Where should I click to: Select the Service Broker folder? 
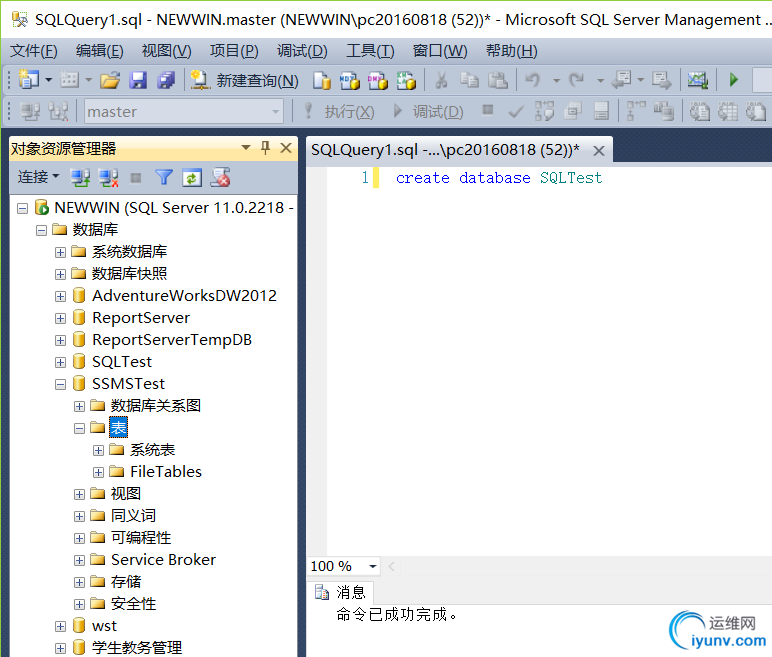[163, 560]
